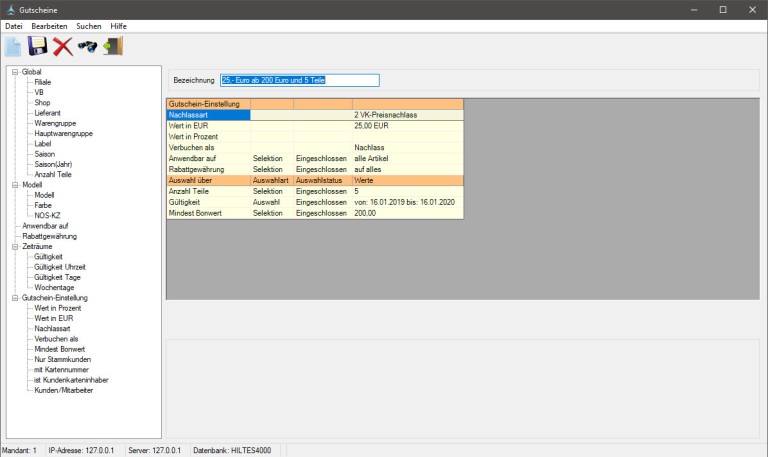Screen dimensions: 768x457
Task: Click the Bezeichnung text field
Action: [x=300, y=80]
